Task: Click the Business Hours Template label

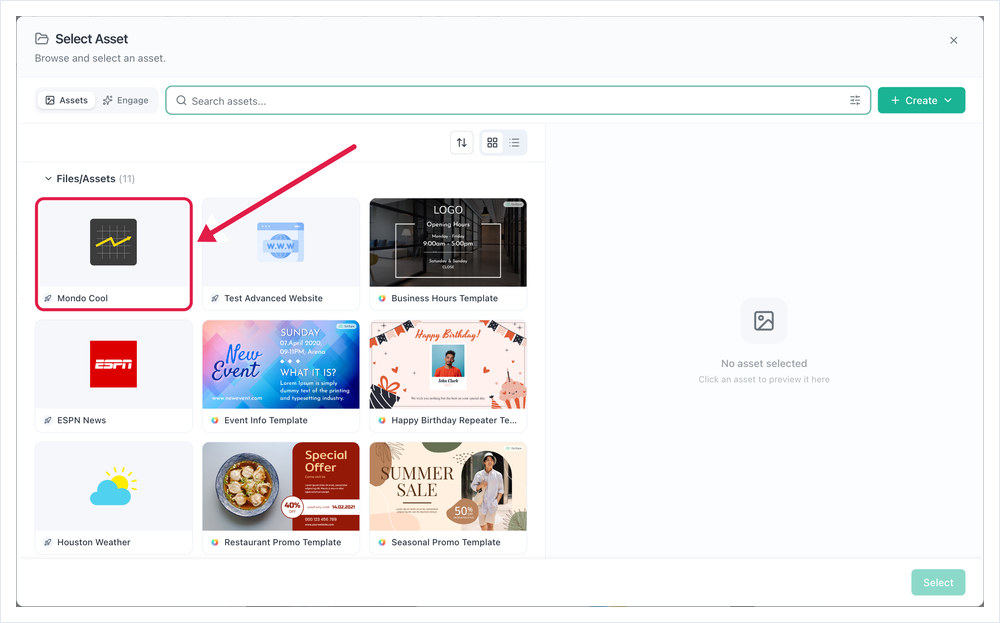Action: click(x=445, y=298)
